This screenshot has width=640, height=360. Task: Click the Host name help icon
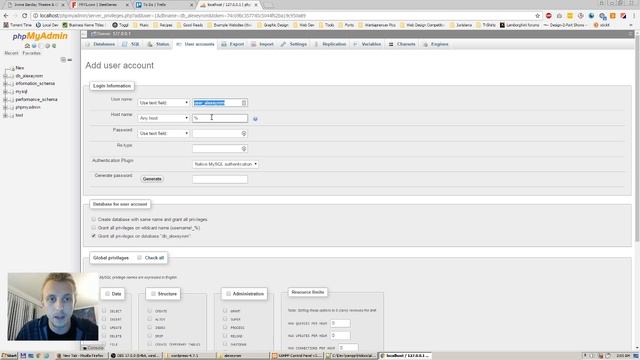pyautogui.click(x=255, y=119)
